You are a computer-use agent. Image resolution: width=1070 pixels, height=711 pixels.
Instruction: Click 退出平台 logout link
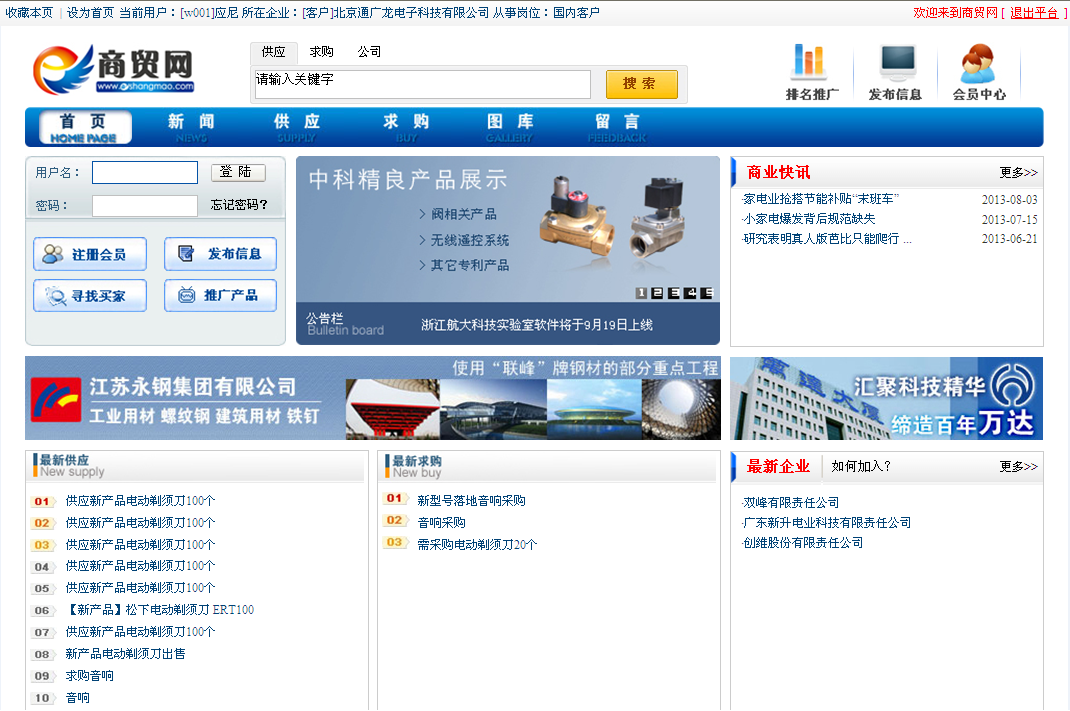[x=1034, y=12]
